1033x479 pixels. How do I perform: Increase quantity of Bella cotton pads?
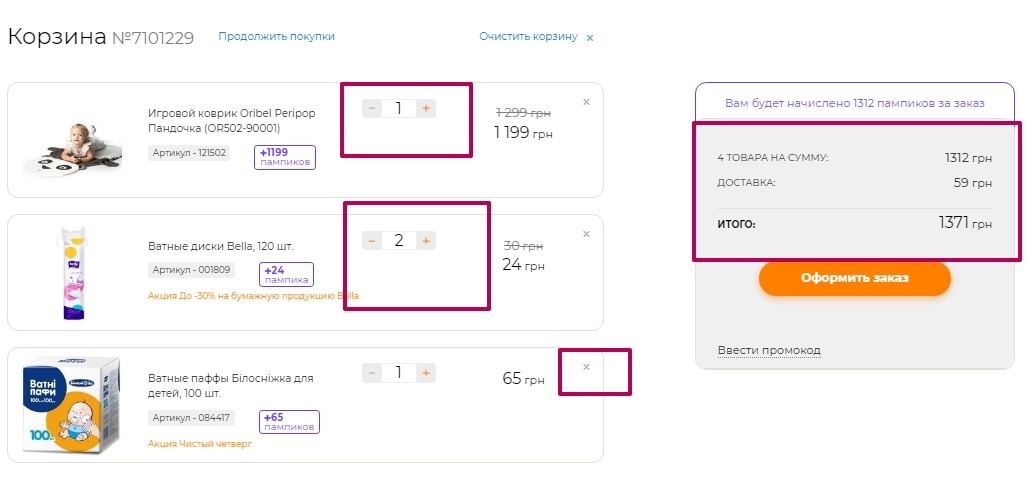(x=426, y=240)
